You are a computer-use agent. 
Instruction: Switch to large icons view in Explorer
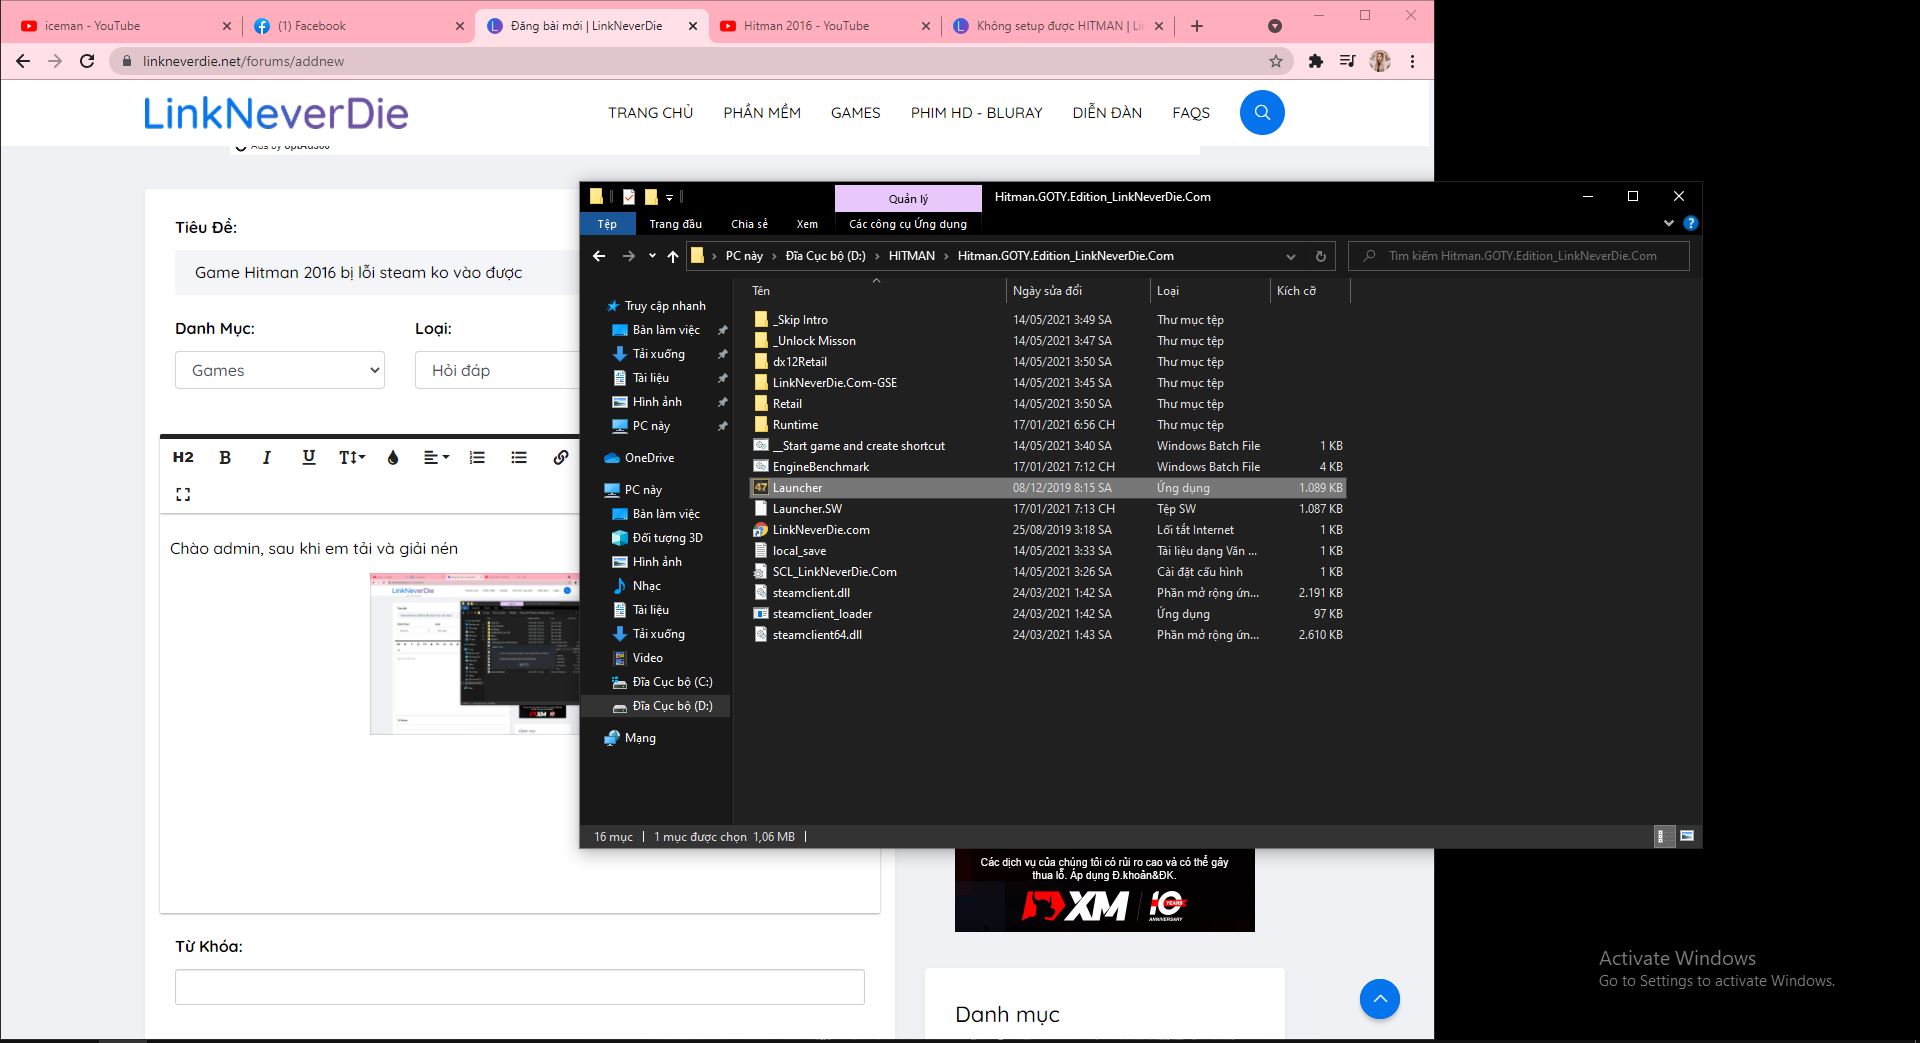tap(1687, 836)
